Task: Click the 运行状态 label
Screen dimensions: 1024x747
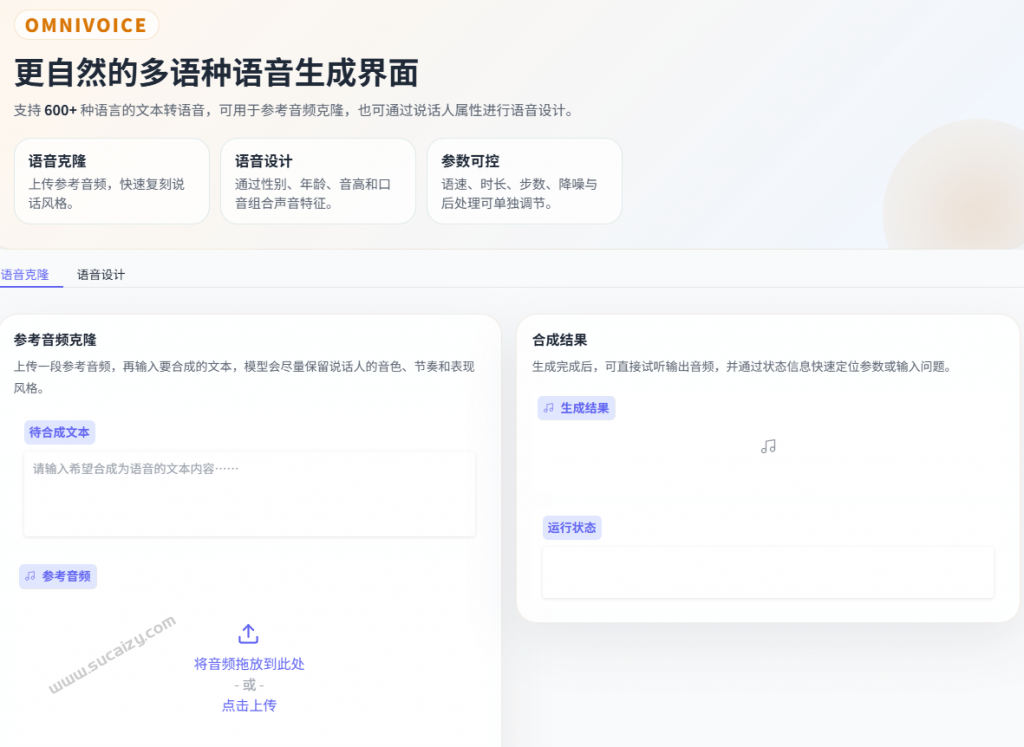Action: [x=571, y=528]
